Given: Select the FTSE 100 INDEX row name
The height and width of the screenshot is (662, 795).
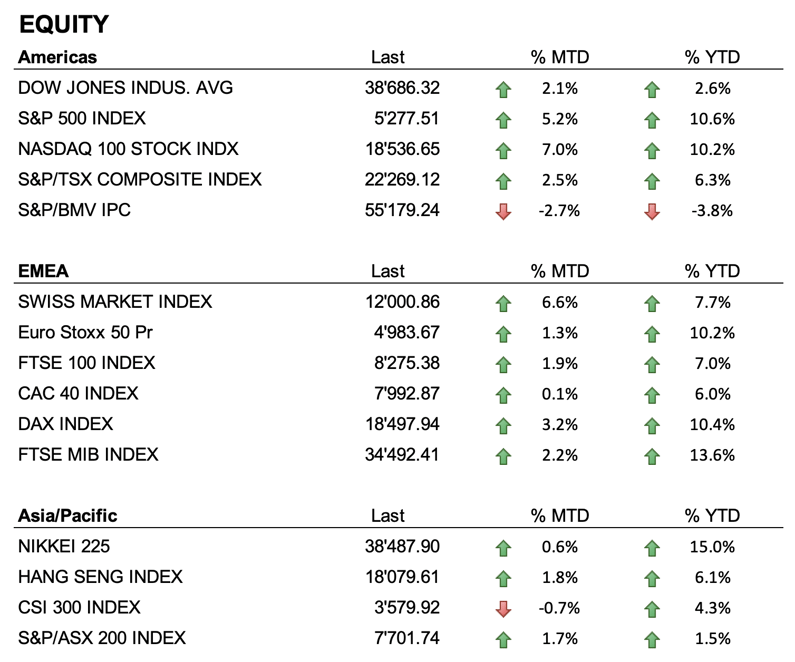Looking at the screenshot, I should (x=87, y=362).
